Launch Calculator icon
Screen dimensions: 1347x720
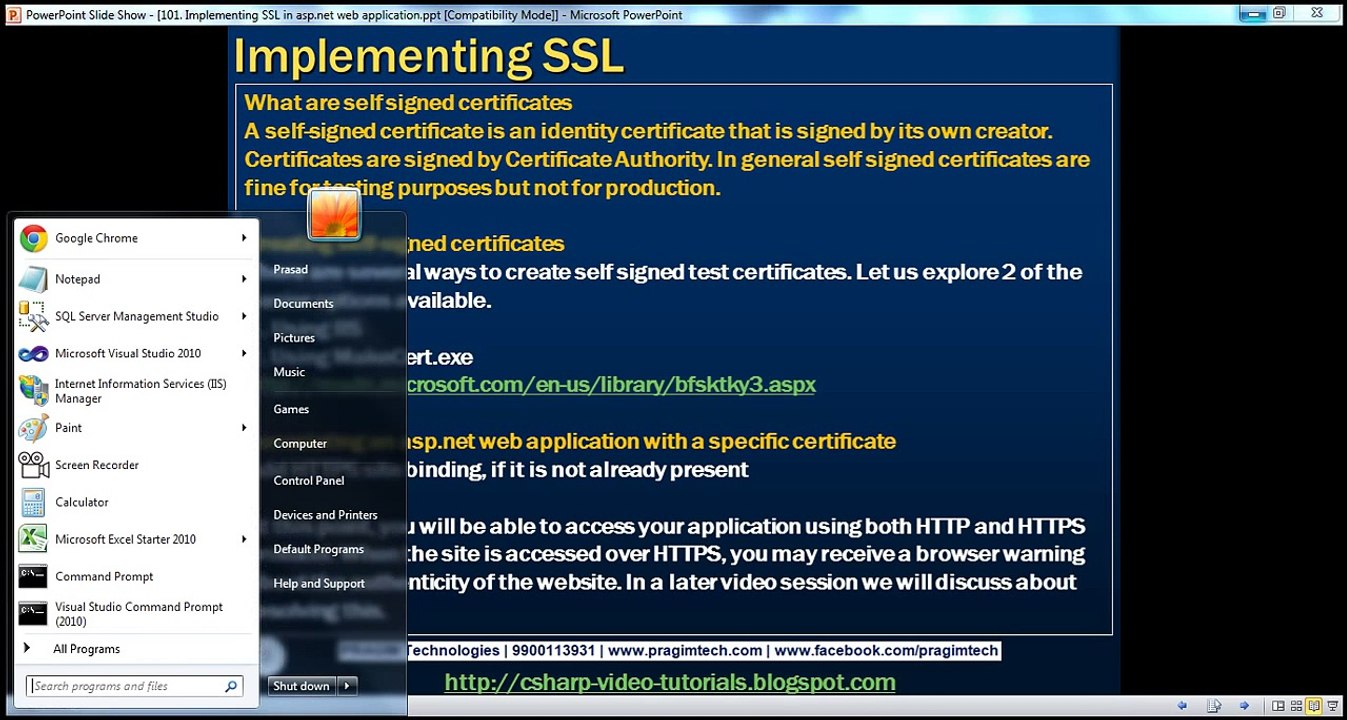click(x=33, y=502)
